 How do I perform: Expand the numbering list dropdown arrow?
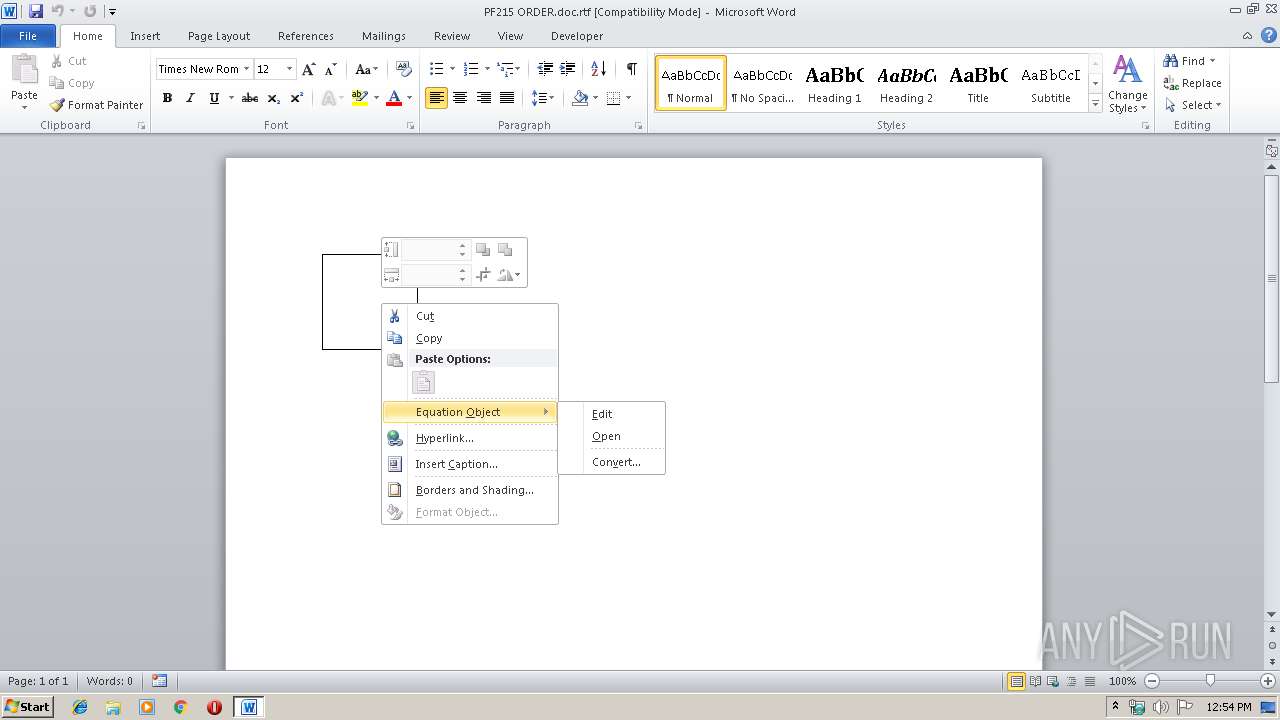pos(487,69)
